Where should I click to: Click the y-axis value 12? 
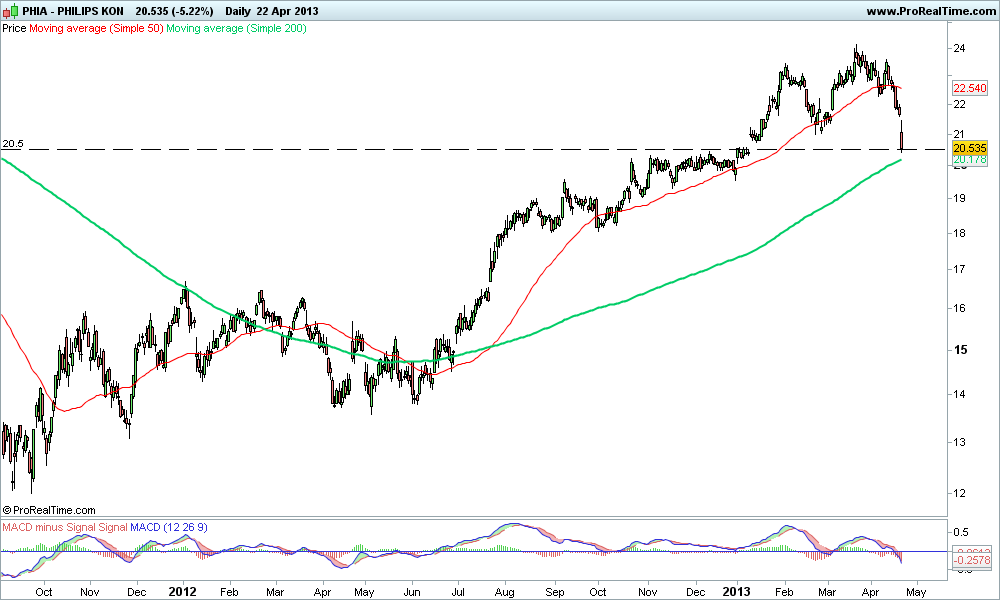coord(959,493)
